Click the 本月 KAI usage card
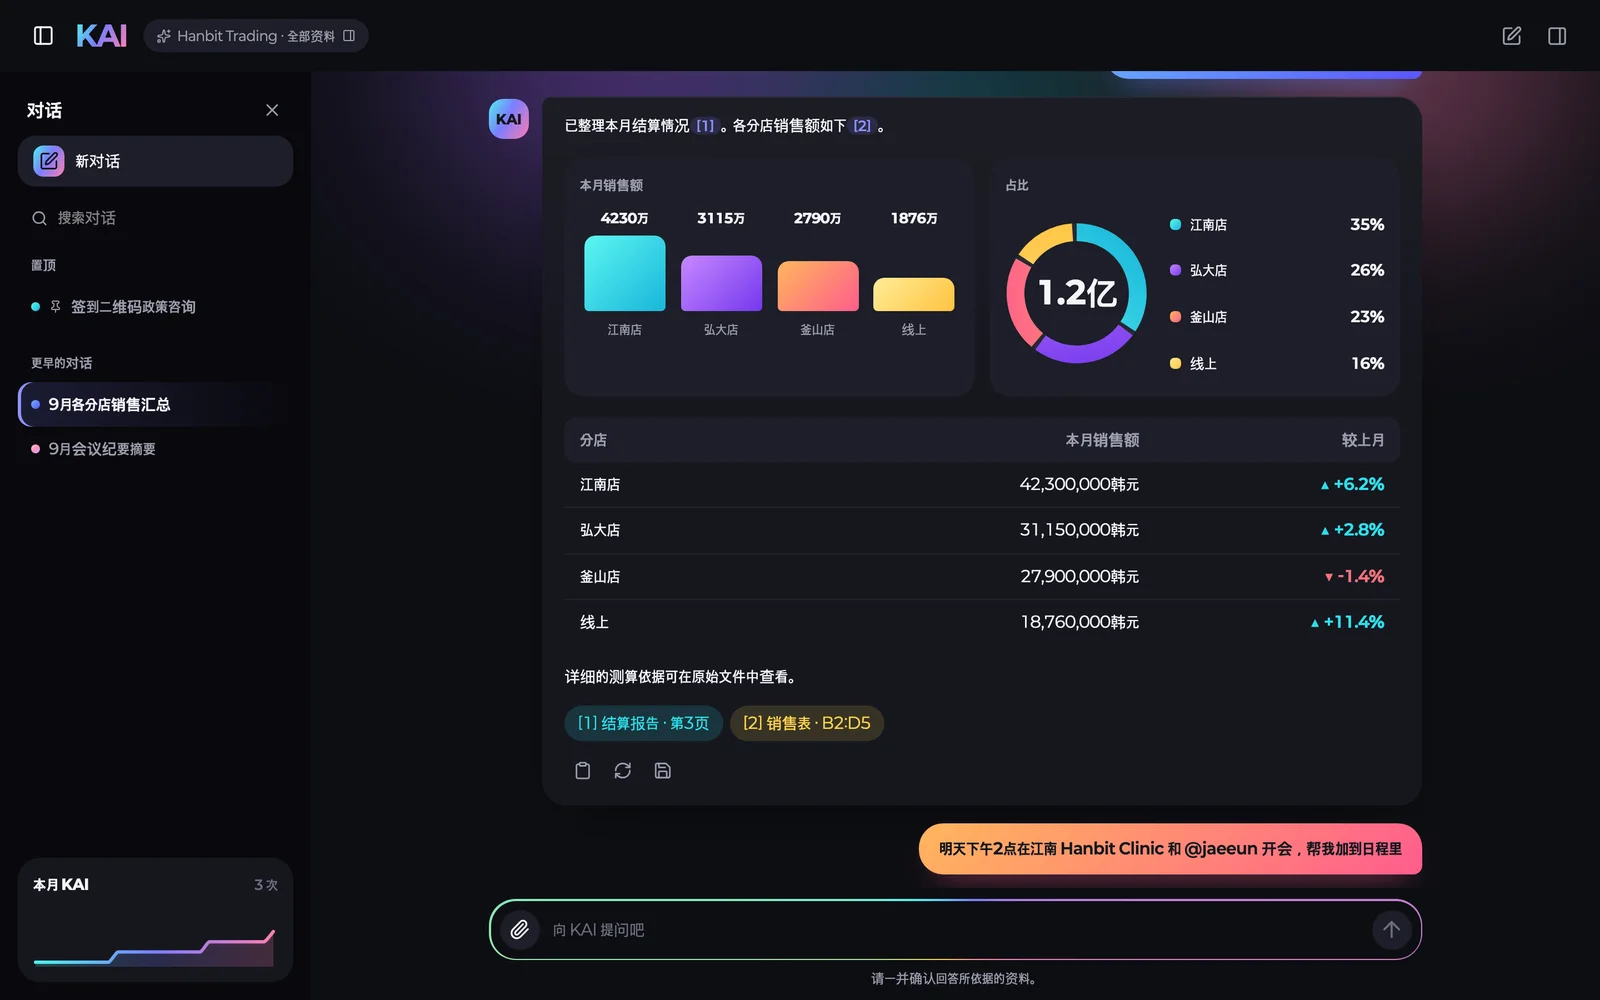This screenshot has width=1600, height=1000. coord(155,920)
